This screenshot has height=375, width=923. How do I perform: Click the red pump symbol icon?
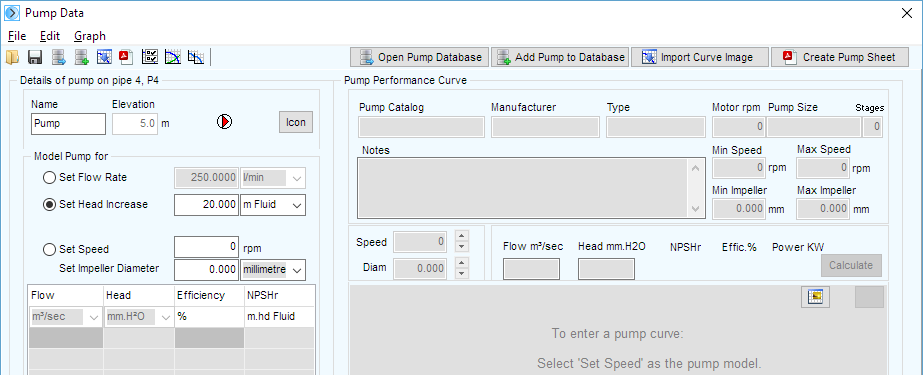(224, 122)
